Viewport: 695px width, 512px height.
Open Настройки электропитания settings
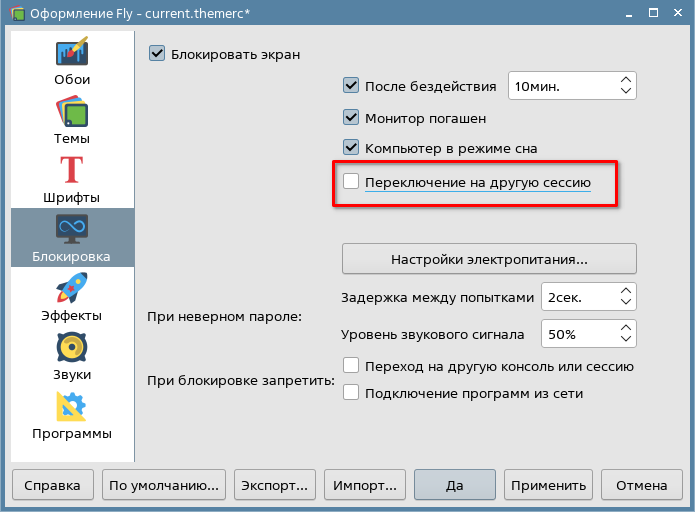tap(489, 259)
